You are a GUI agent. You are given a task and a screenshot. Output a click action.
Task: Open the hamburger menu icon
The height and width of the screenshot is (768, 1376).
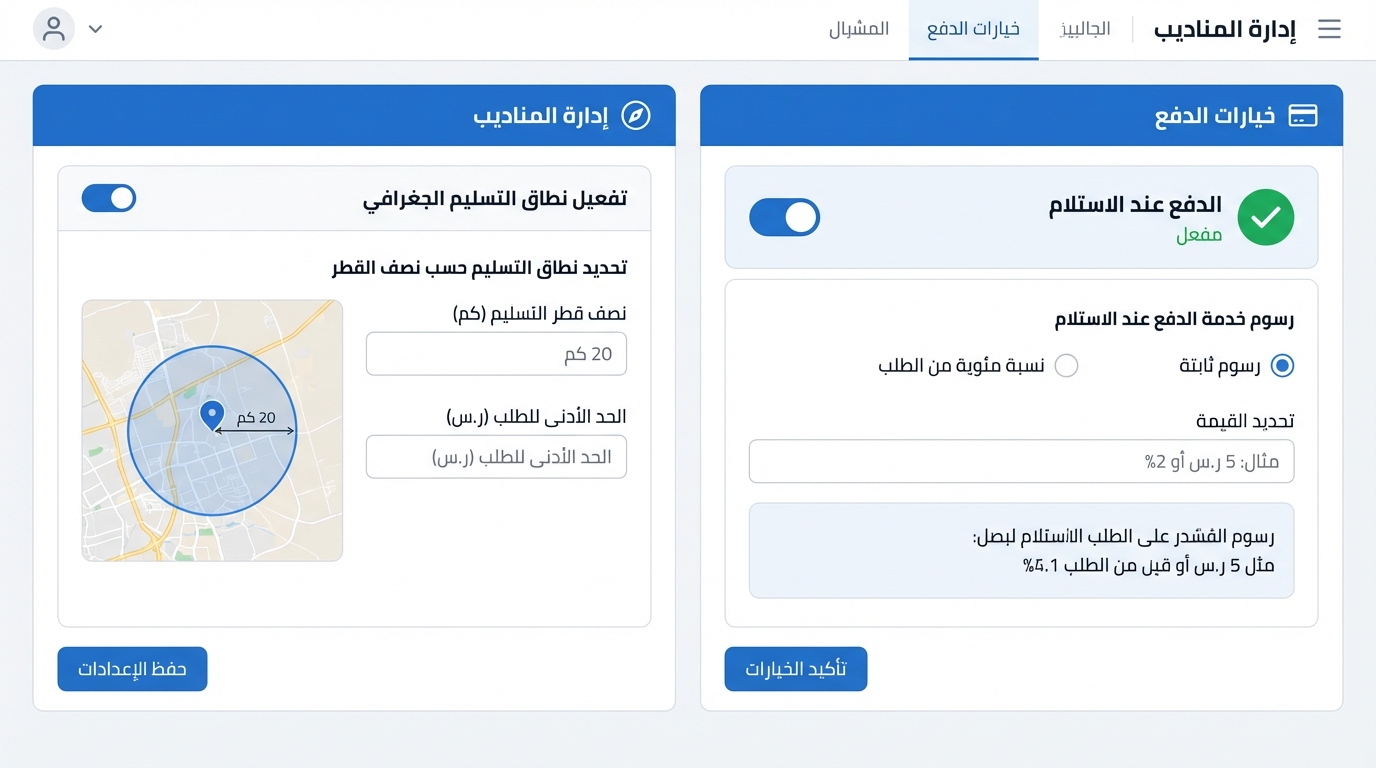(1329, 29)
